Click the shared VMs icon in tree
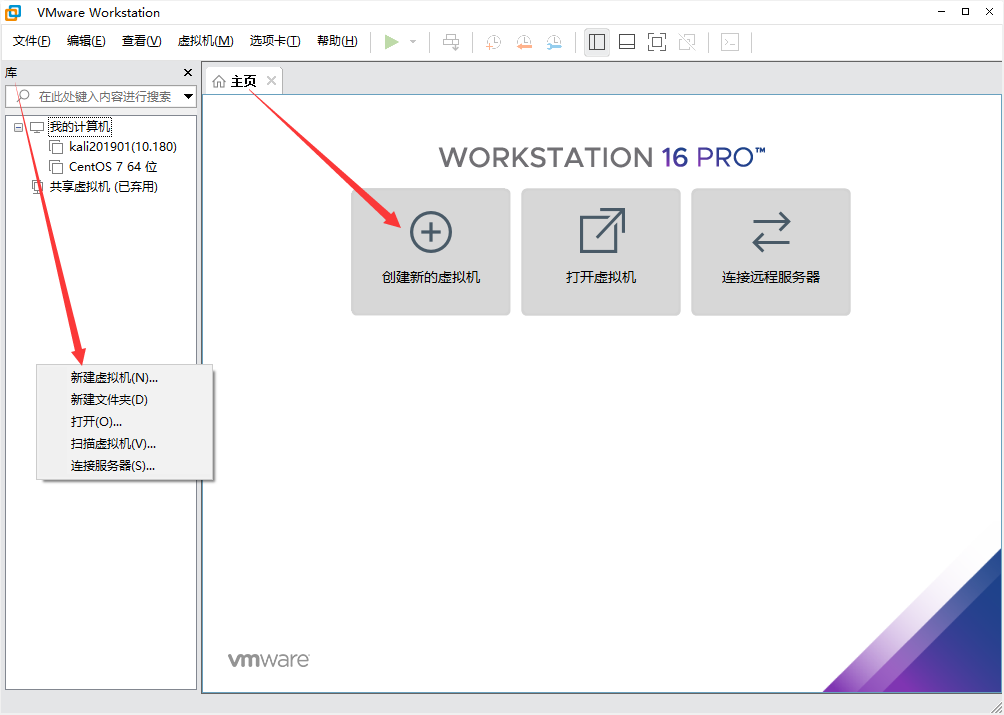The height and width of the screenshot is (715, 1004). (x=38, y=188)
